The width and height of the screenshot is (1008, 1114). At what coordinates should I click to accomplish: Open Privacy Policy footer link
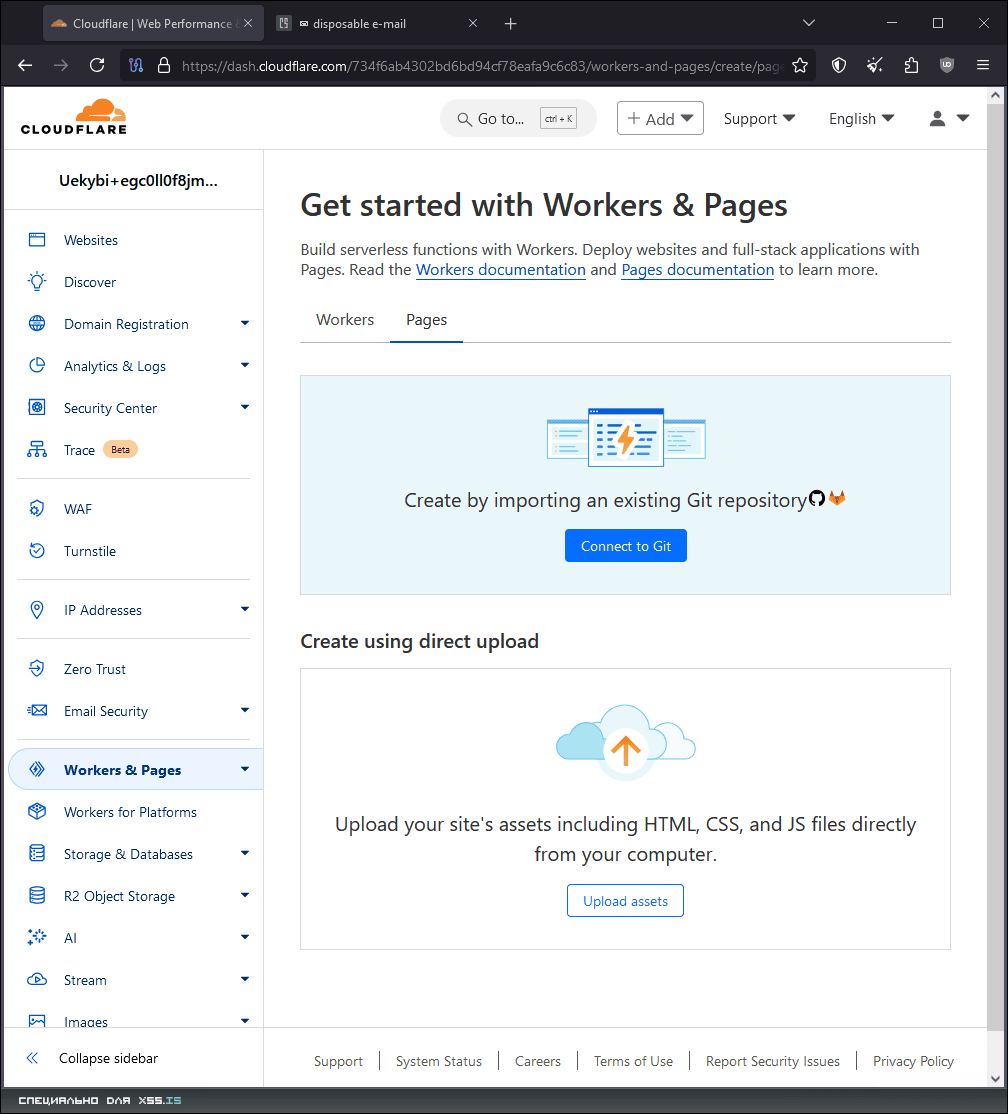(913, 1061)
